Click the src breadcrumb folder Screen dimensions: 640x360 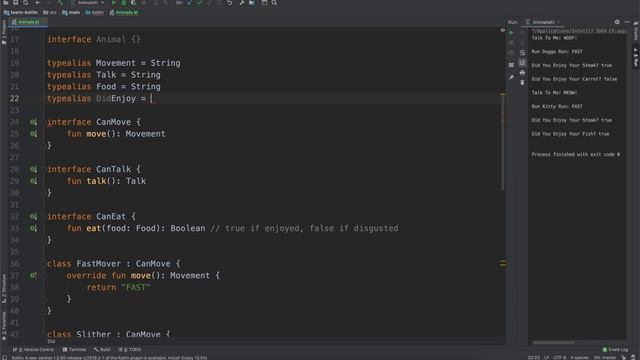[50, 12]
